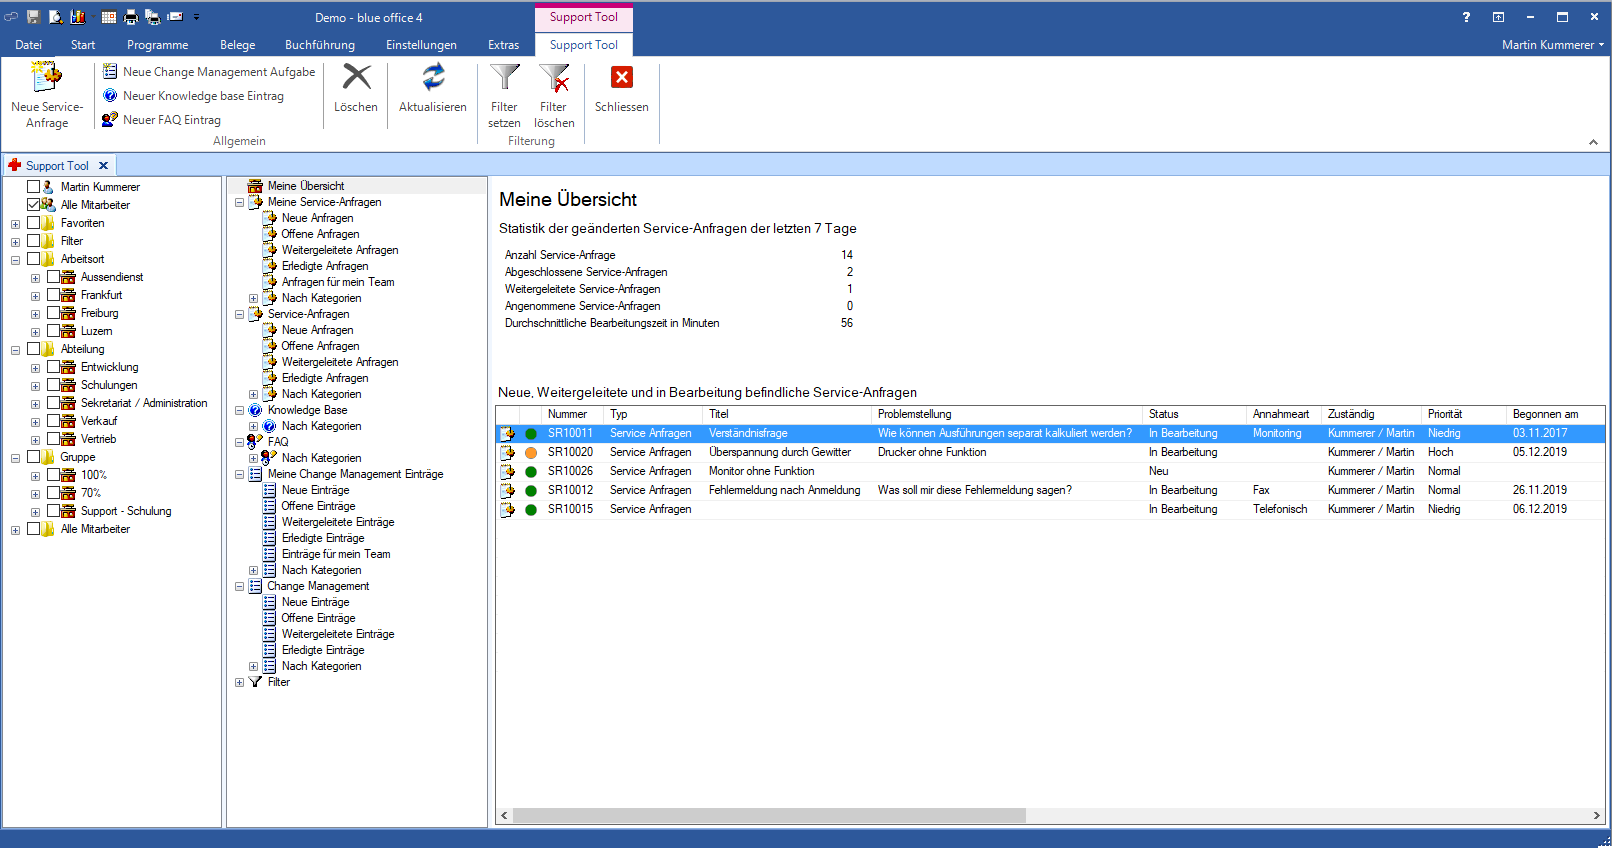Click the Neuer Knowledge base Eintrag icon
The height and width of the screenshot is (849, 1612).
tap(110, 96)
